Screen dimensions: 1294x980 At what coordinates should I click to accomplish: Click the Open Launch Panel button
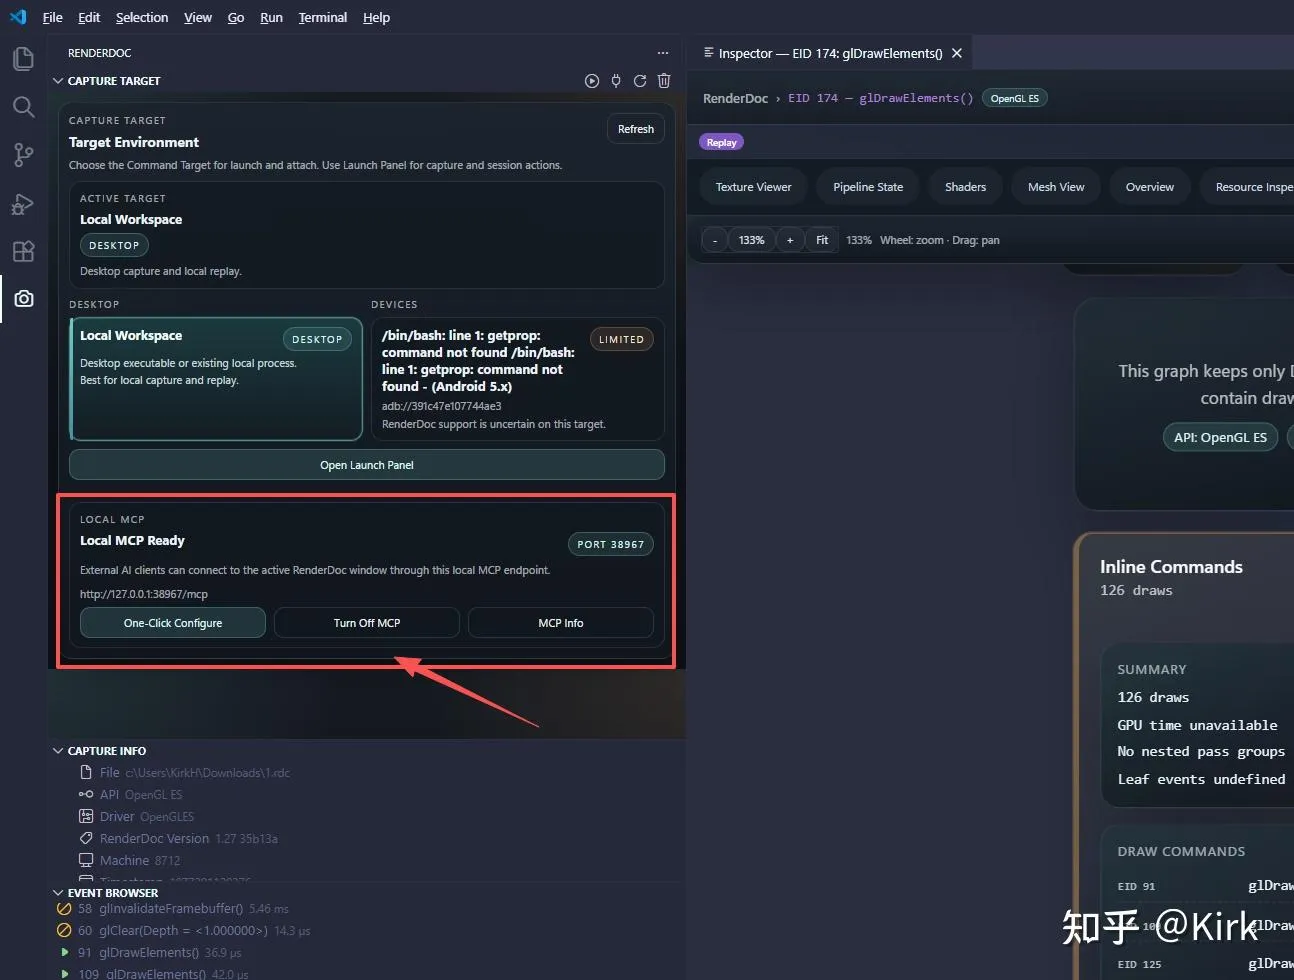(x=367, y=465)
